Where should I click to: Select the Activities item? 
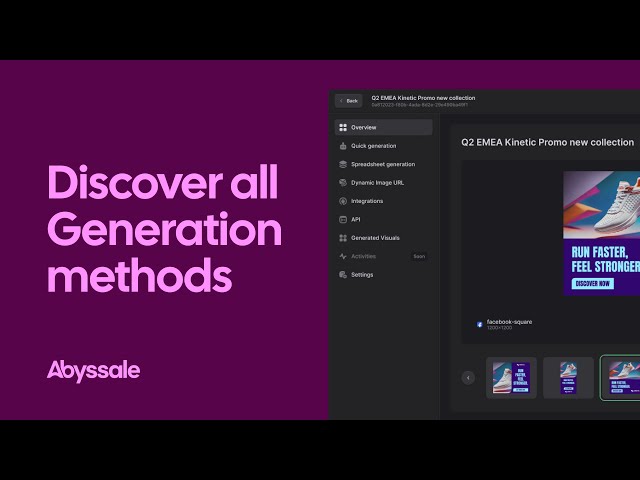[x=383, y=256]
